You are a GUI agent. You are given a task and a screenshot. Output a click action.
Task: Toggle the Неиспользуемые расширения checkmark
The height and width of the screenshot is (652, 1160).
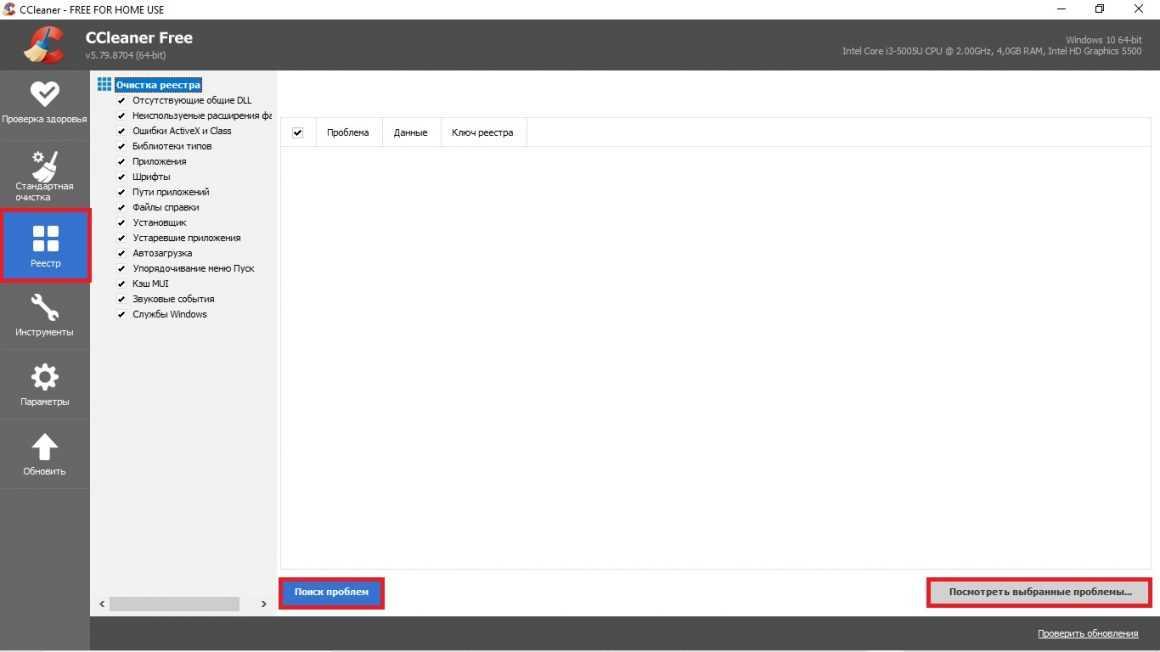coord(121,115)
